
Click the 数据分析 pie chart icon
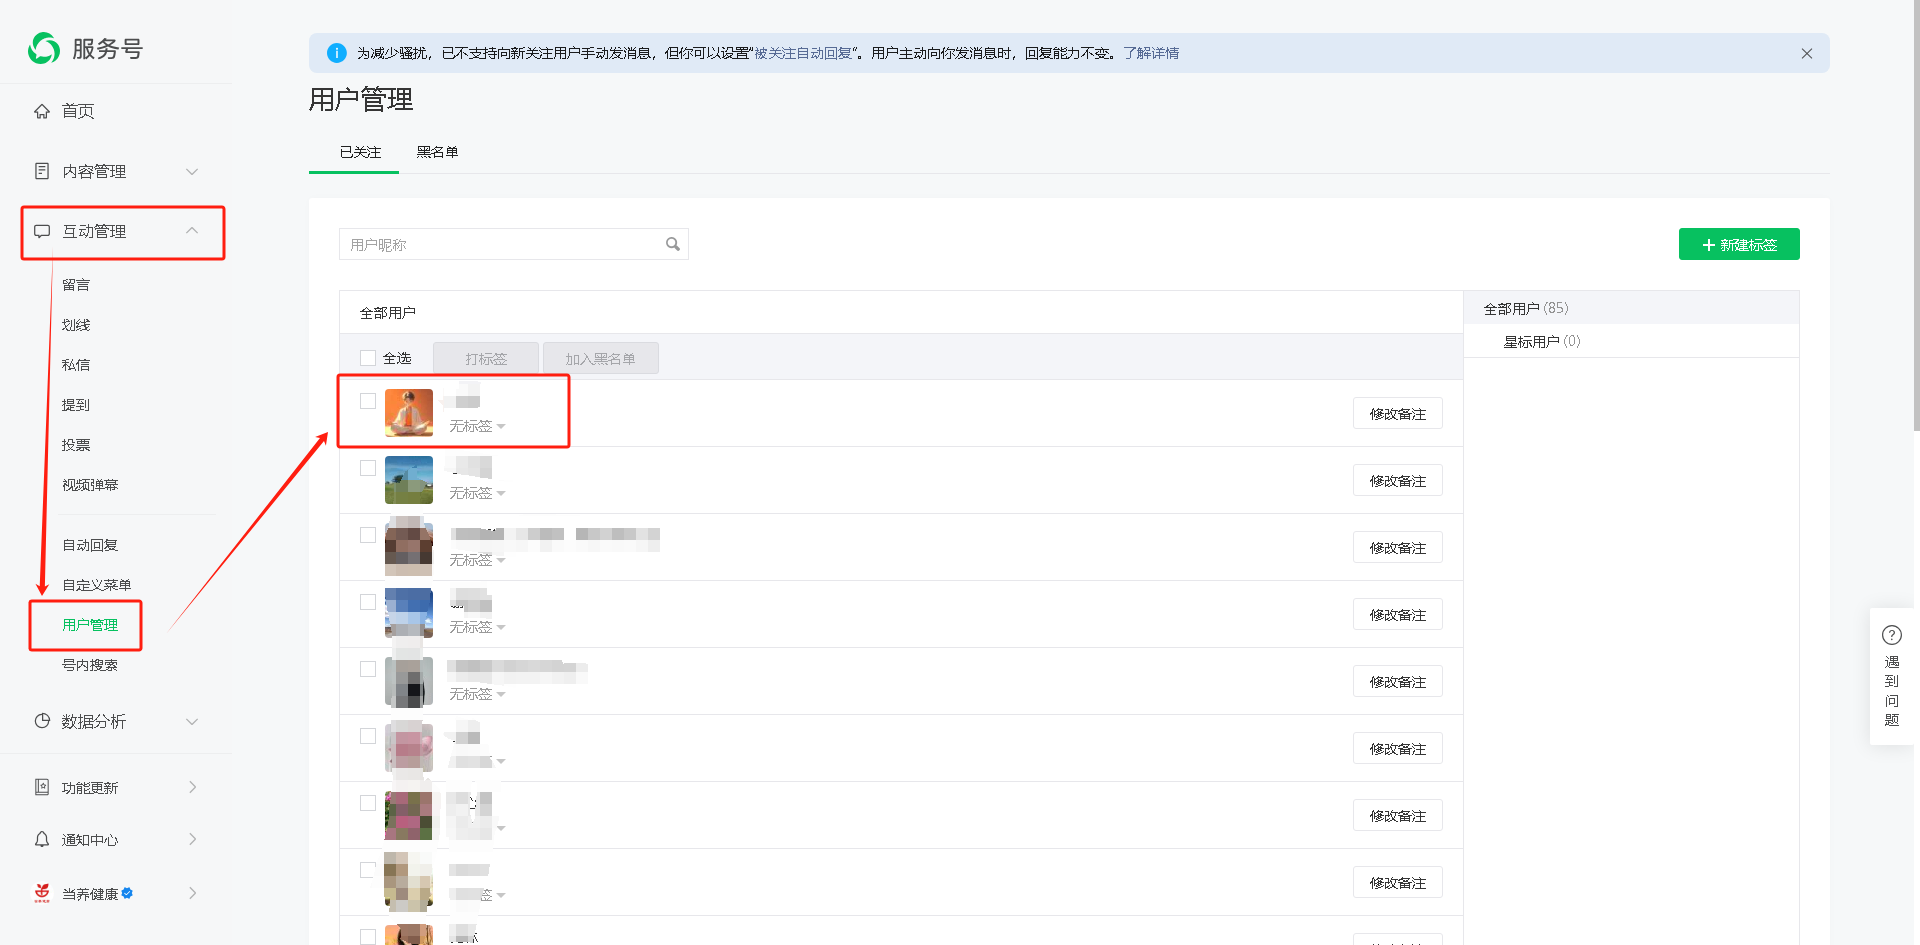point(42,721)
